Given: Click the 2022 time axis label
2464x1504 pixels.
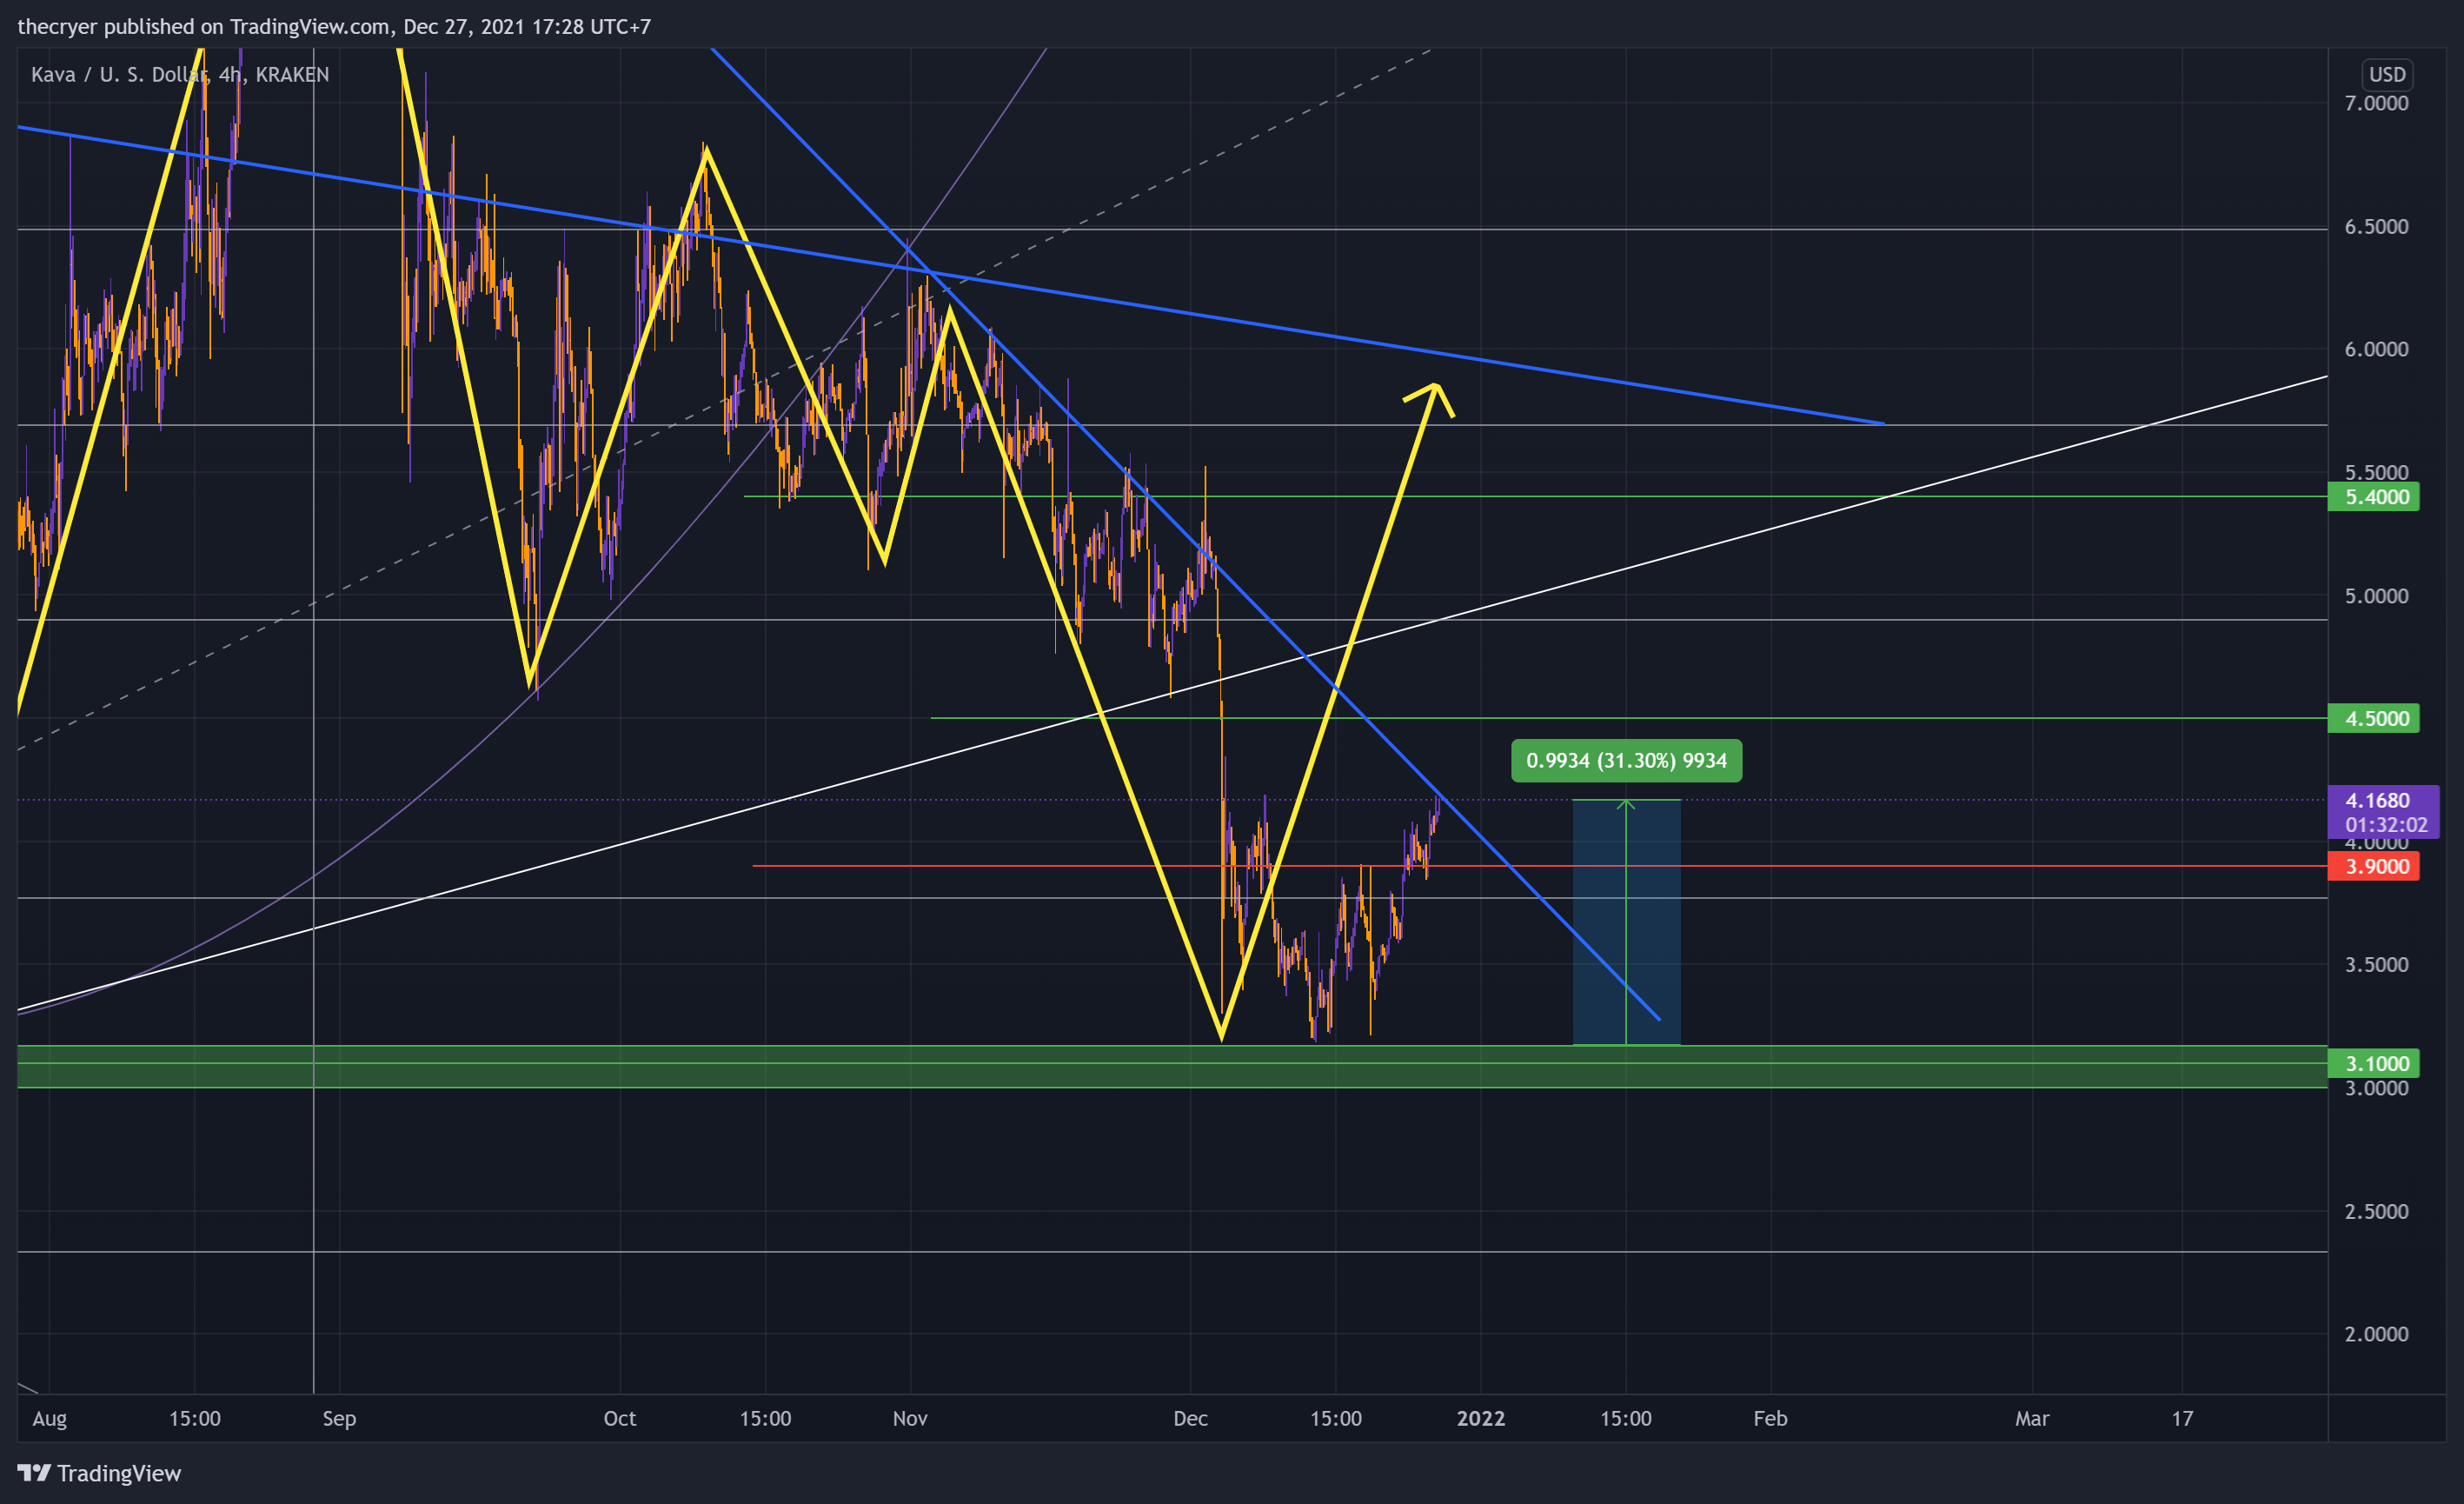Looking at the screenshot, I should point(1481,1418).
